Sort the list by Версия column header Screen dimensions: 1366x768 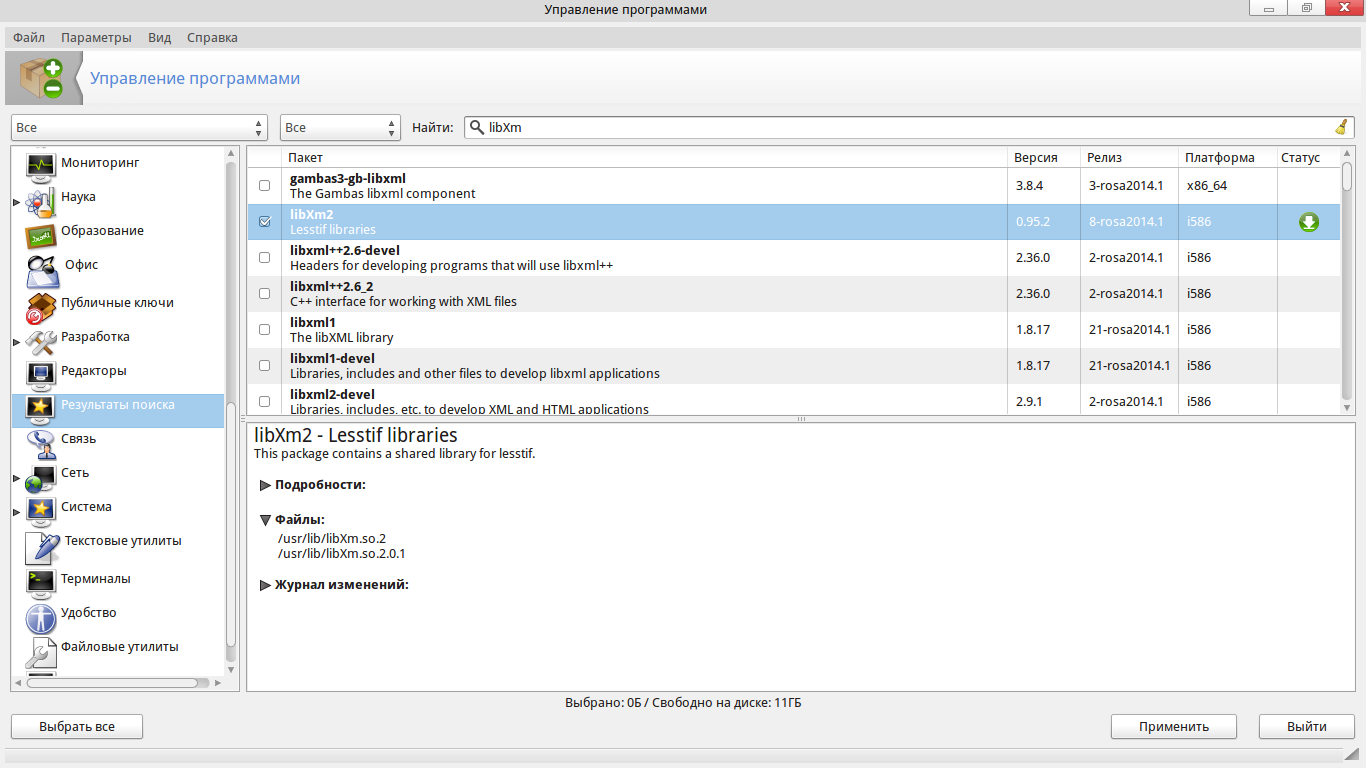1045,158
